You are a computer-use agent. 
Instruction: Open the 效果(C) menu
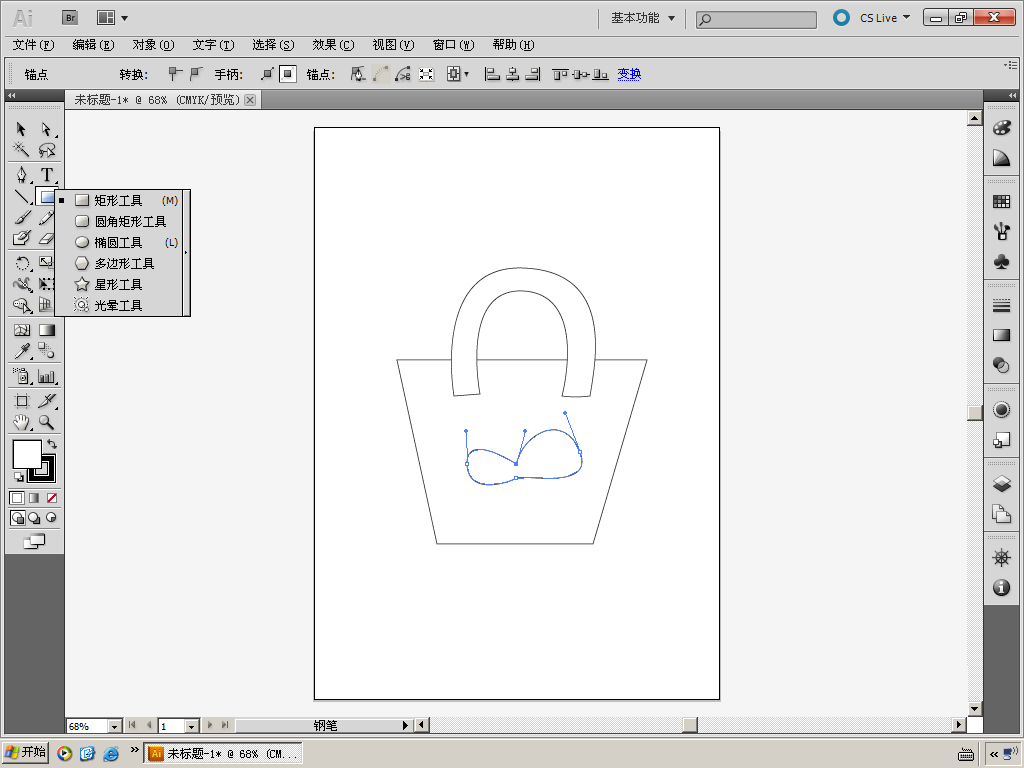[x=333, y=45]
